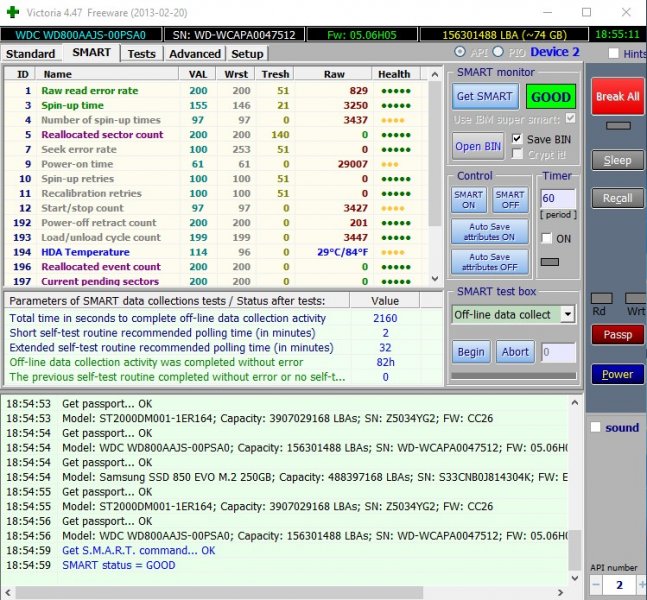The image size is (647, 600).
Task: Click the log horizontal scroll left arrow
Action: [x=8, y=593]
